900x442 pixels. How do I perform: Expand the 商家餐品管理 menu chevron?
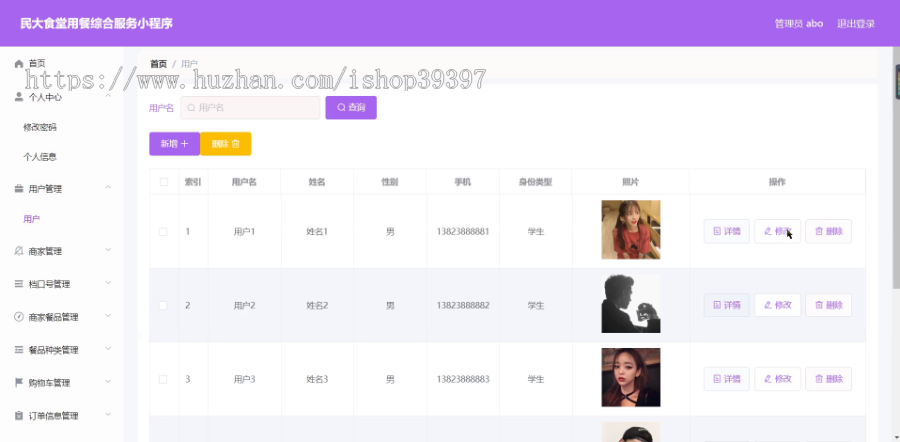(x=108, y=316)
